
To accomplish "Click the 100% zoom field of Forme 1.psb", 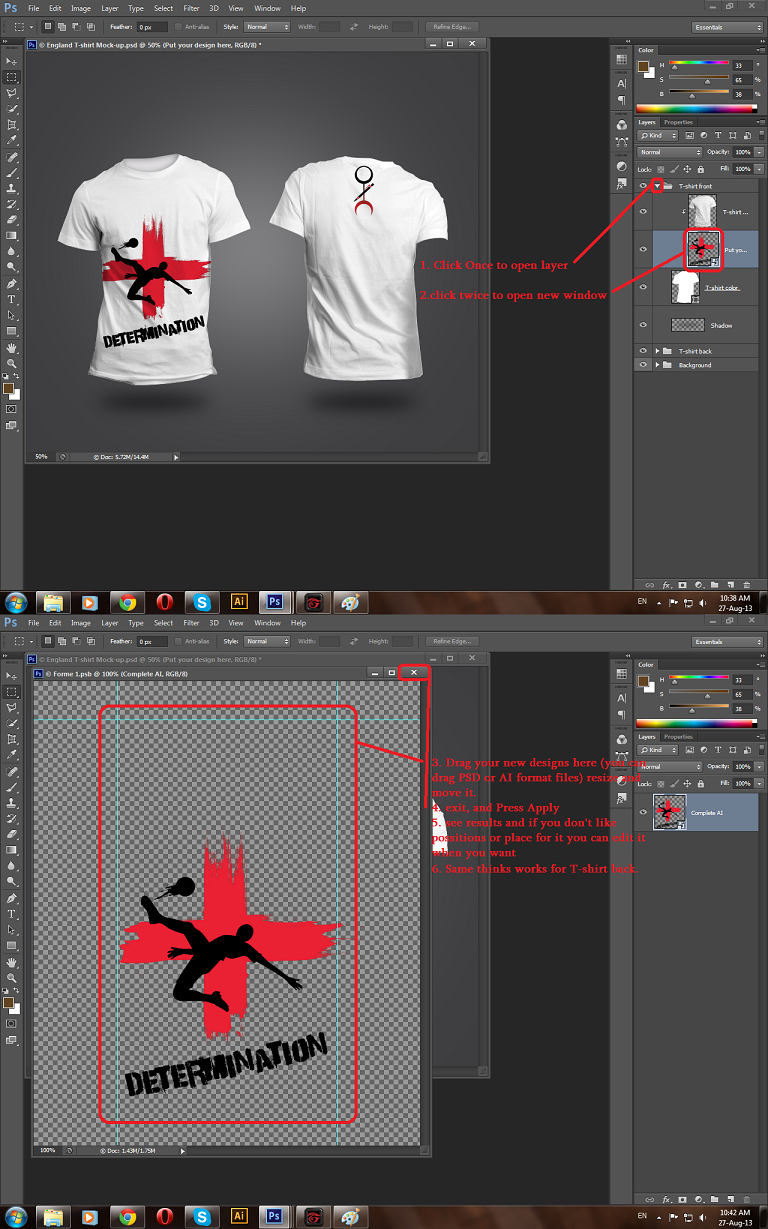I will [x=47, y=1151].
